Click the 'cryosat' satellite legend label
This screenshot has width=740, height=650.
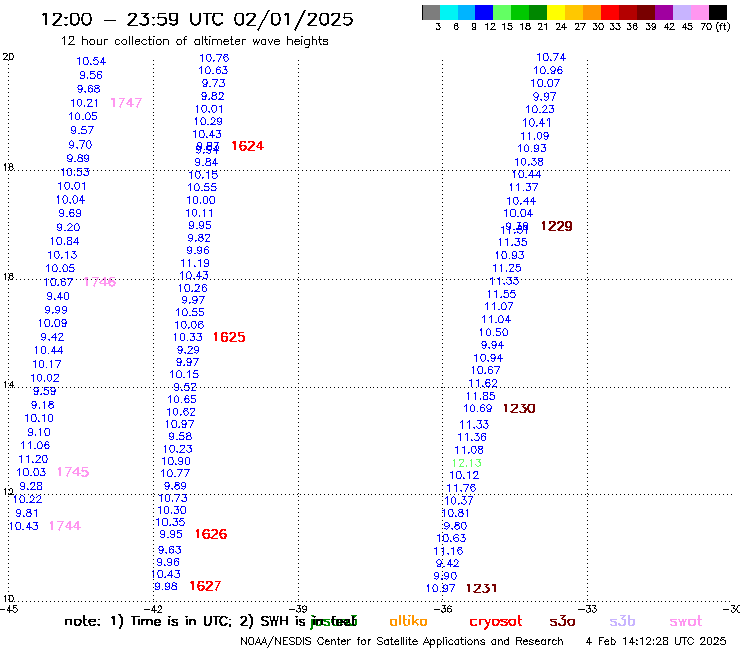click(x=496, y=622)
